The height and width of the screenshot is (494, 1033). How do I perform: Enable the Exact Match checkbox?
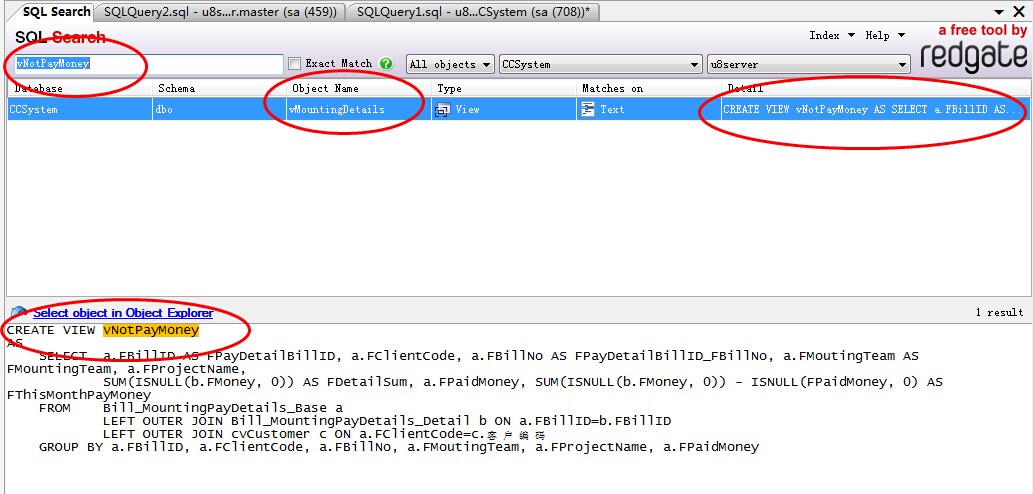pos(295,64)
